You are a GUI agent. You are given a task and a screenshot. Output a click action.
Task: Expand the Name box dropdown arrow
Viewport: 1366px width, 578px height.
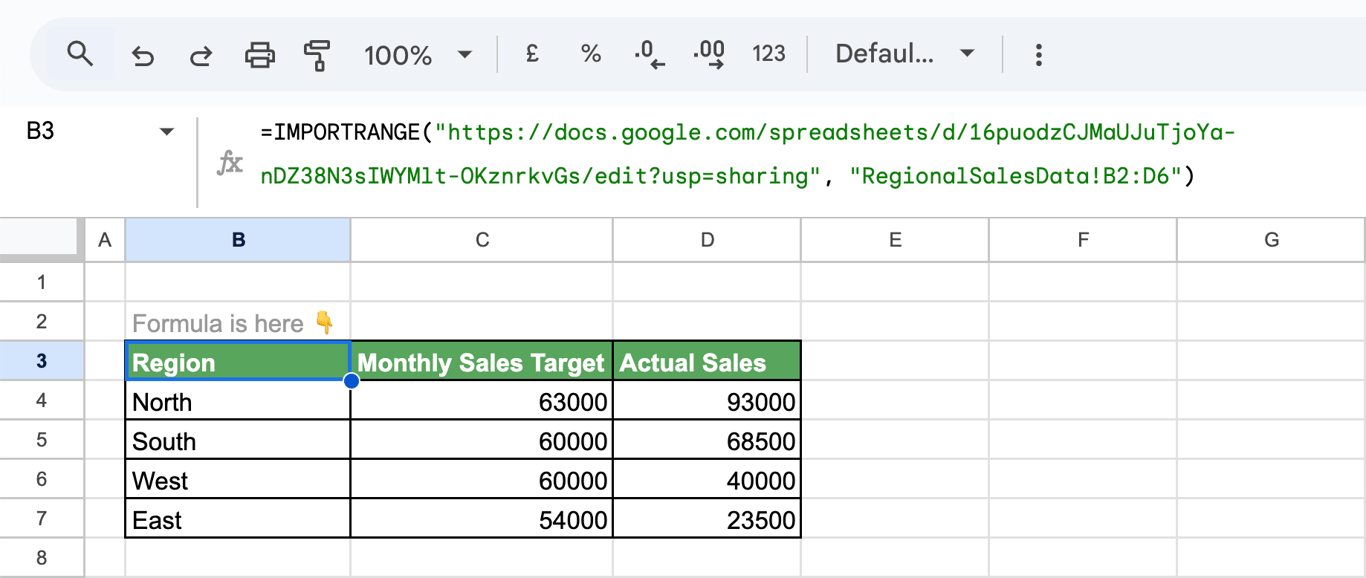tap(167, 132)
